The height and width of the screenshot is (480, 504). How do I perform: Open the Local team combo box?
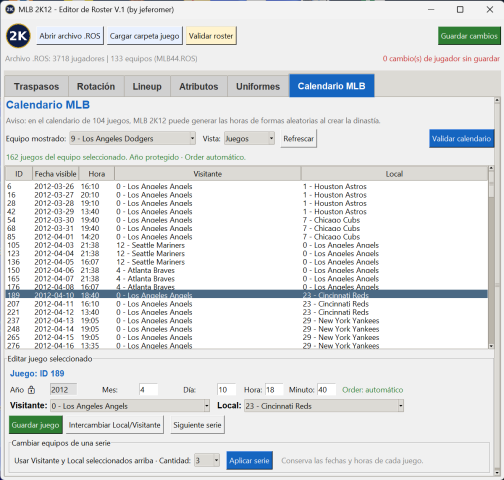coord(324,406)
